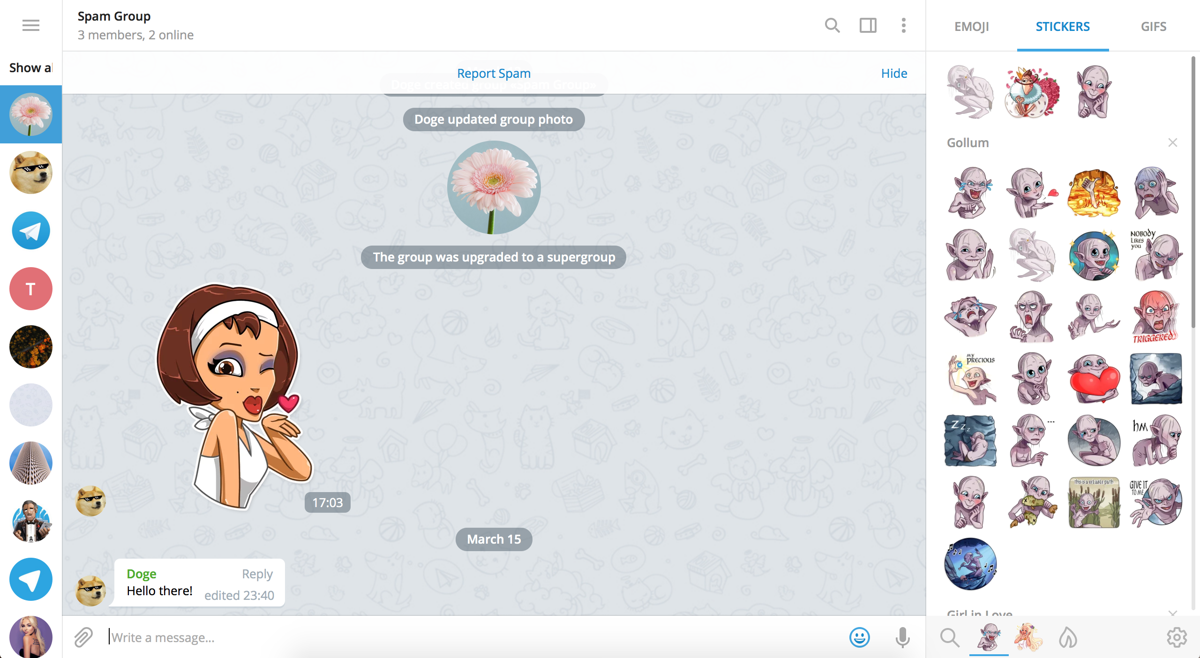This screenshot has height=658, width=1200.
Task: Open the Doge sunglasses chat in sidebar
Action: 31,172
